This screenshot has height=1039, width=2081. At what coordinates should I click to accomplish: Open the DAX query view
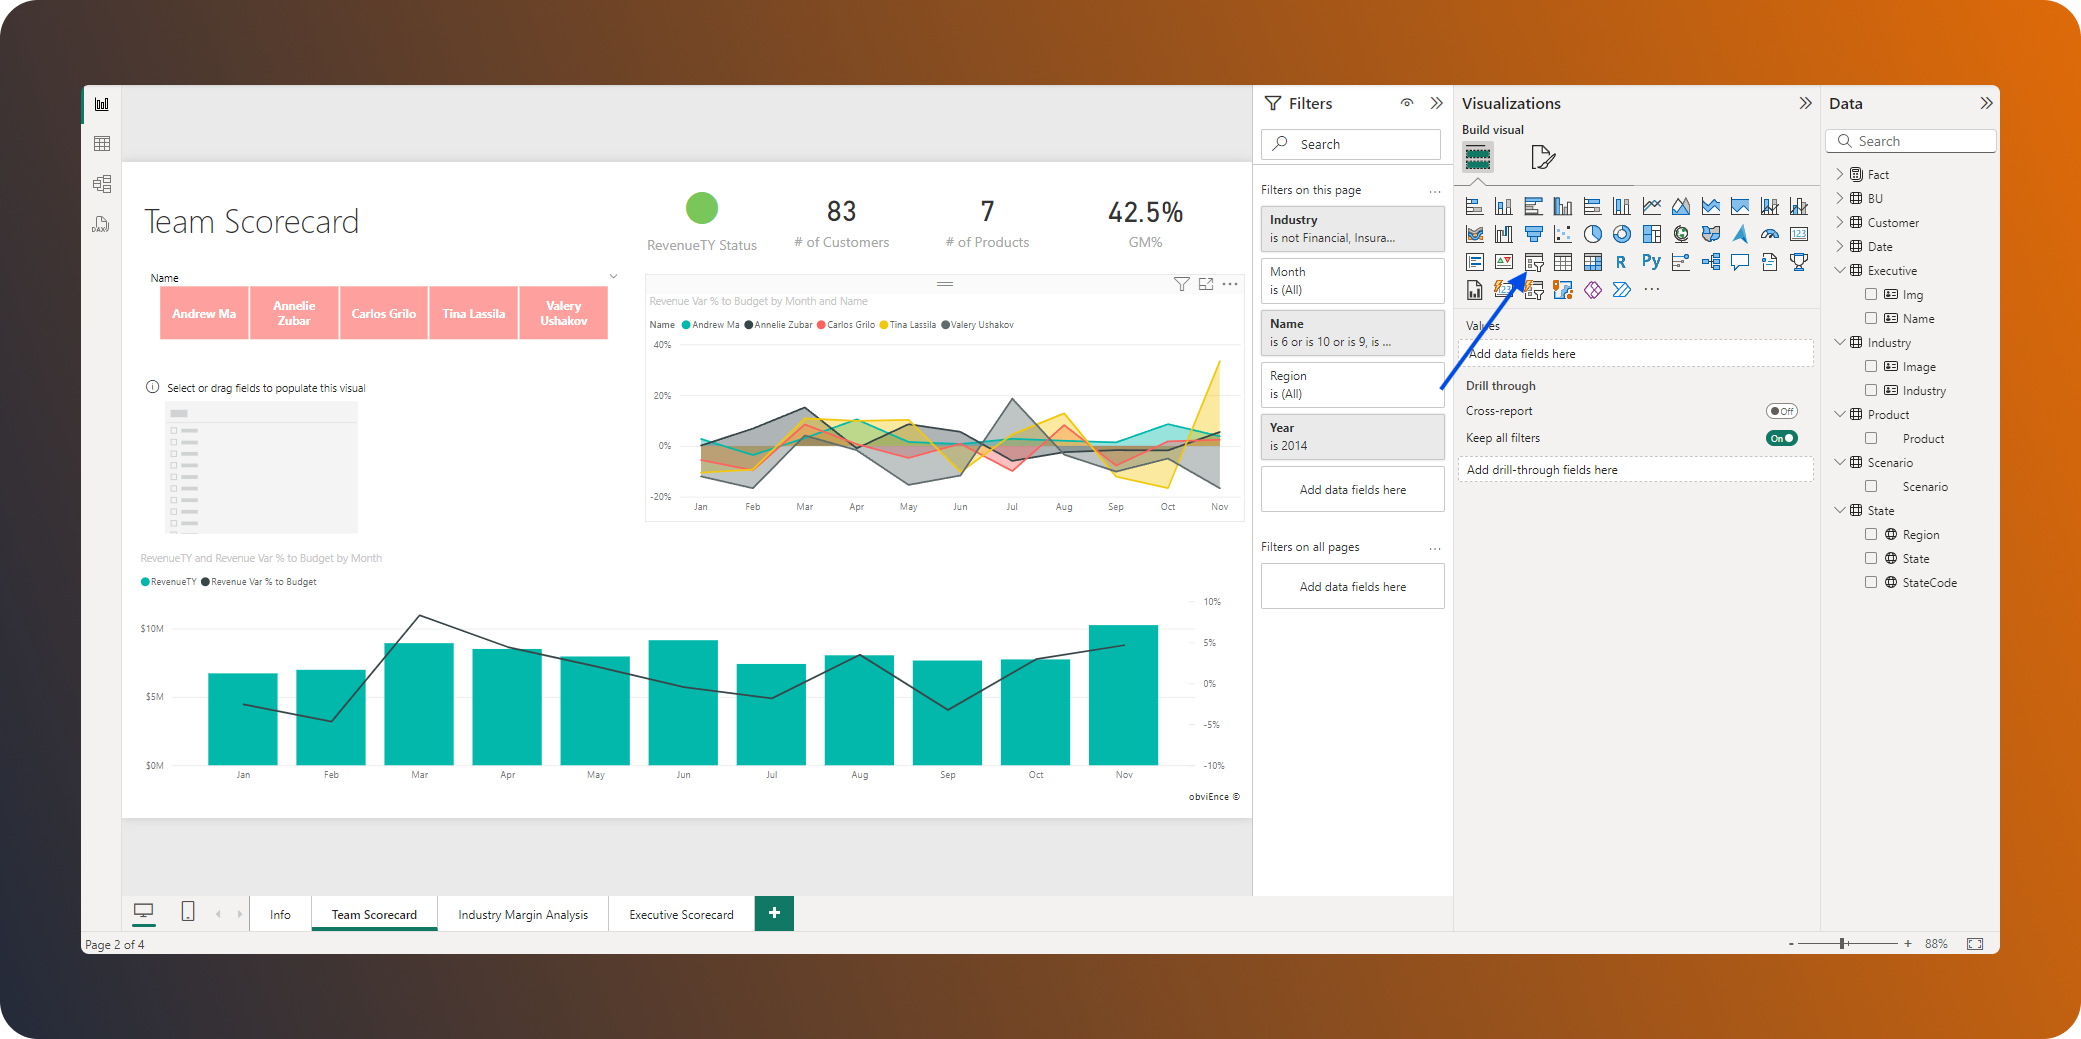[x=101, y=223]
